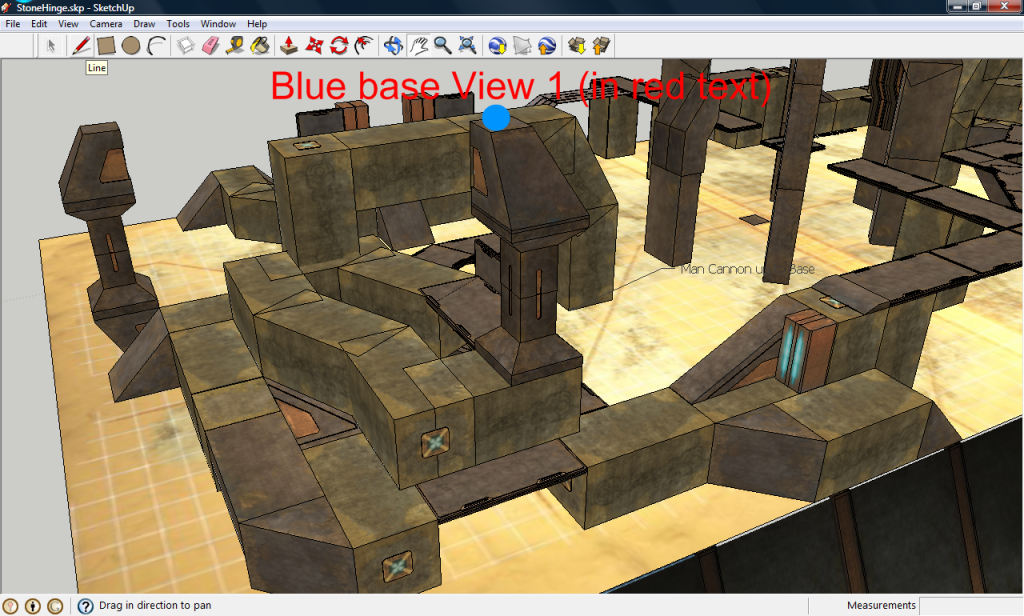Click the Share Model box icon
This screenshot has width=1024, height=616.
click(601, 46)
